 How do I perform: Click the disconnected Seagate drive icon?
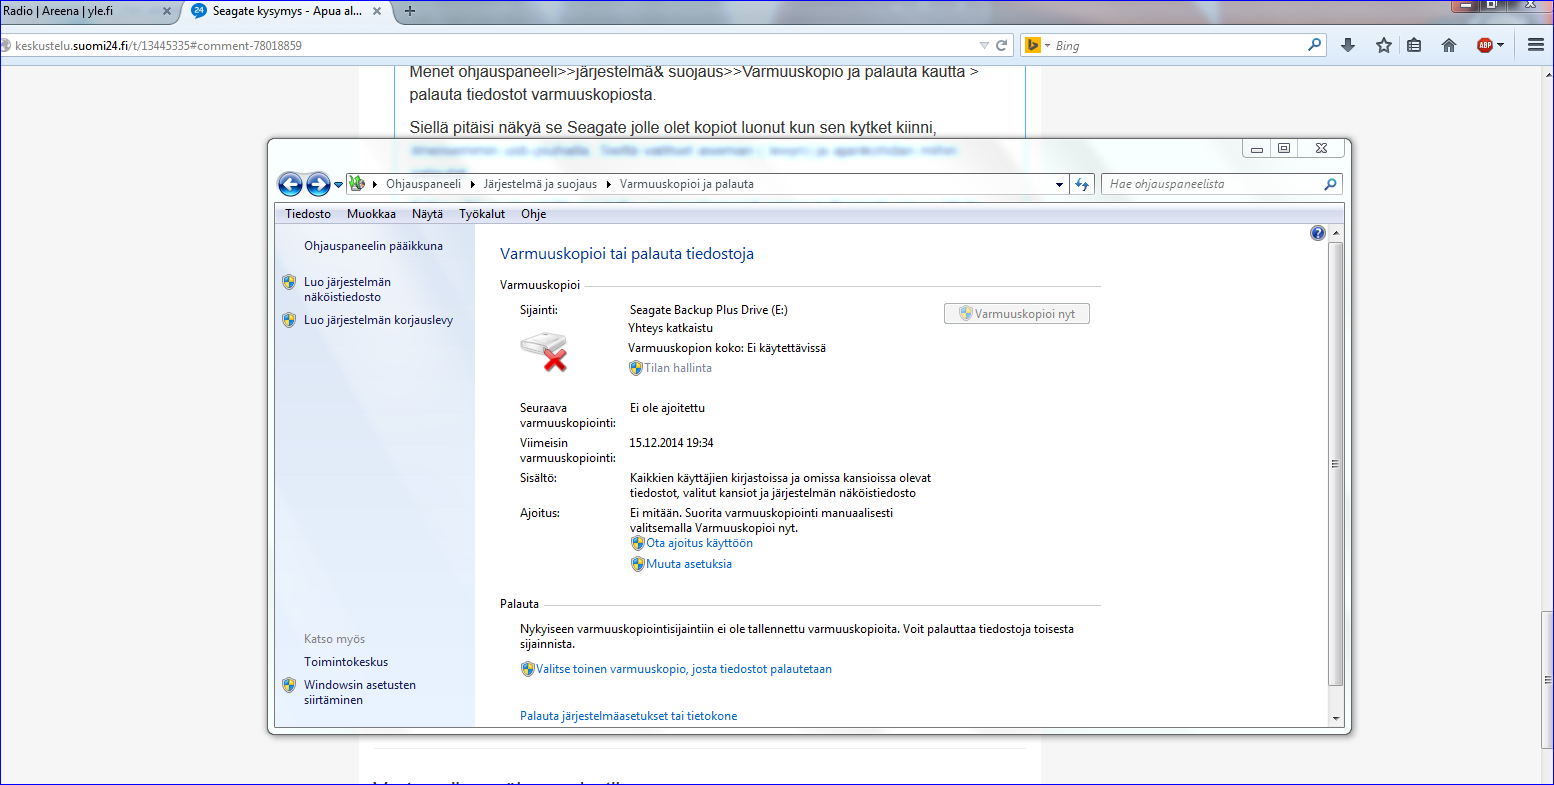point(544,352)
